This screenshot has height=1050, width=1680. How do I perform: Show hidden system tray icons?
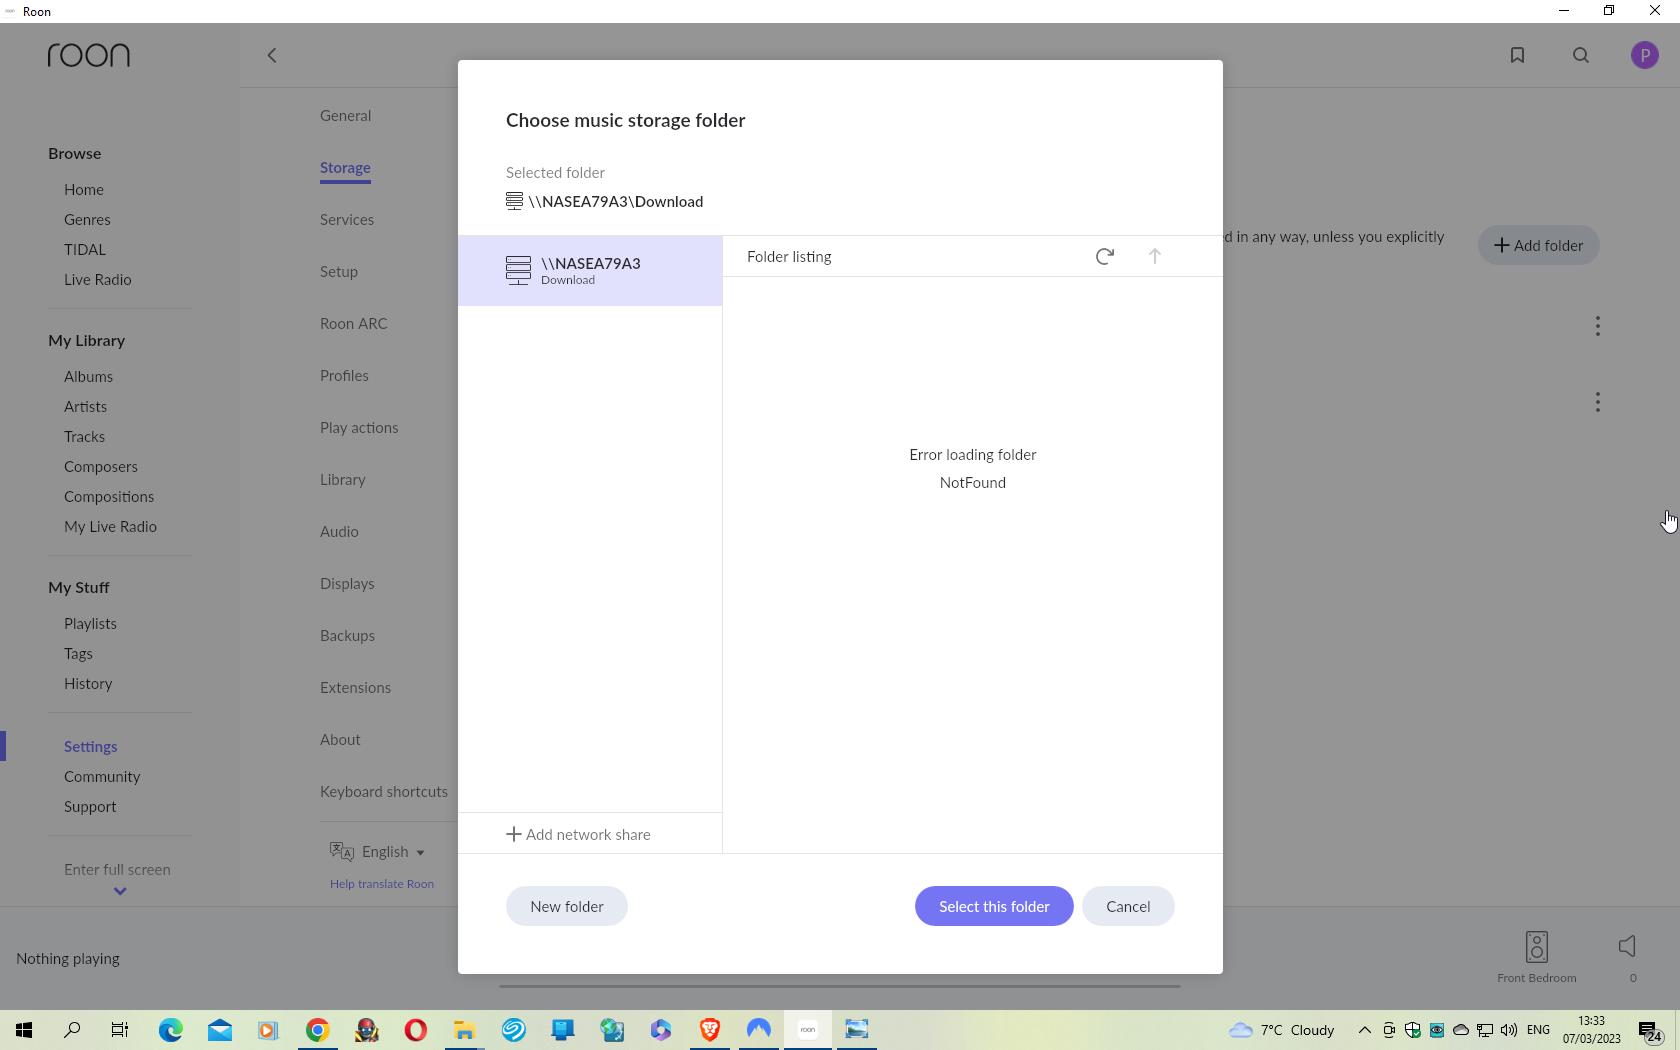(1364, 1029)
